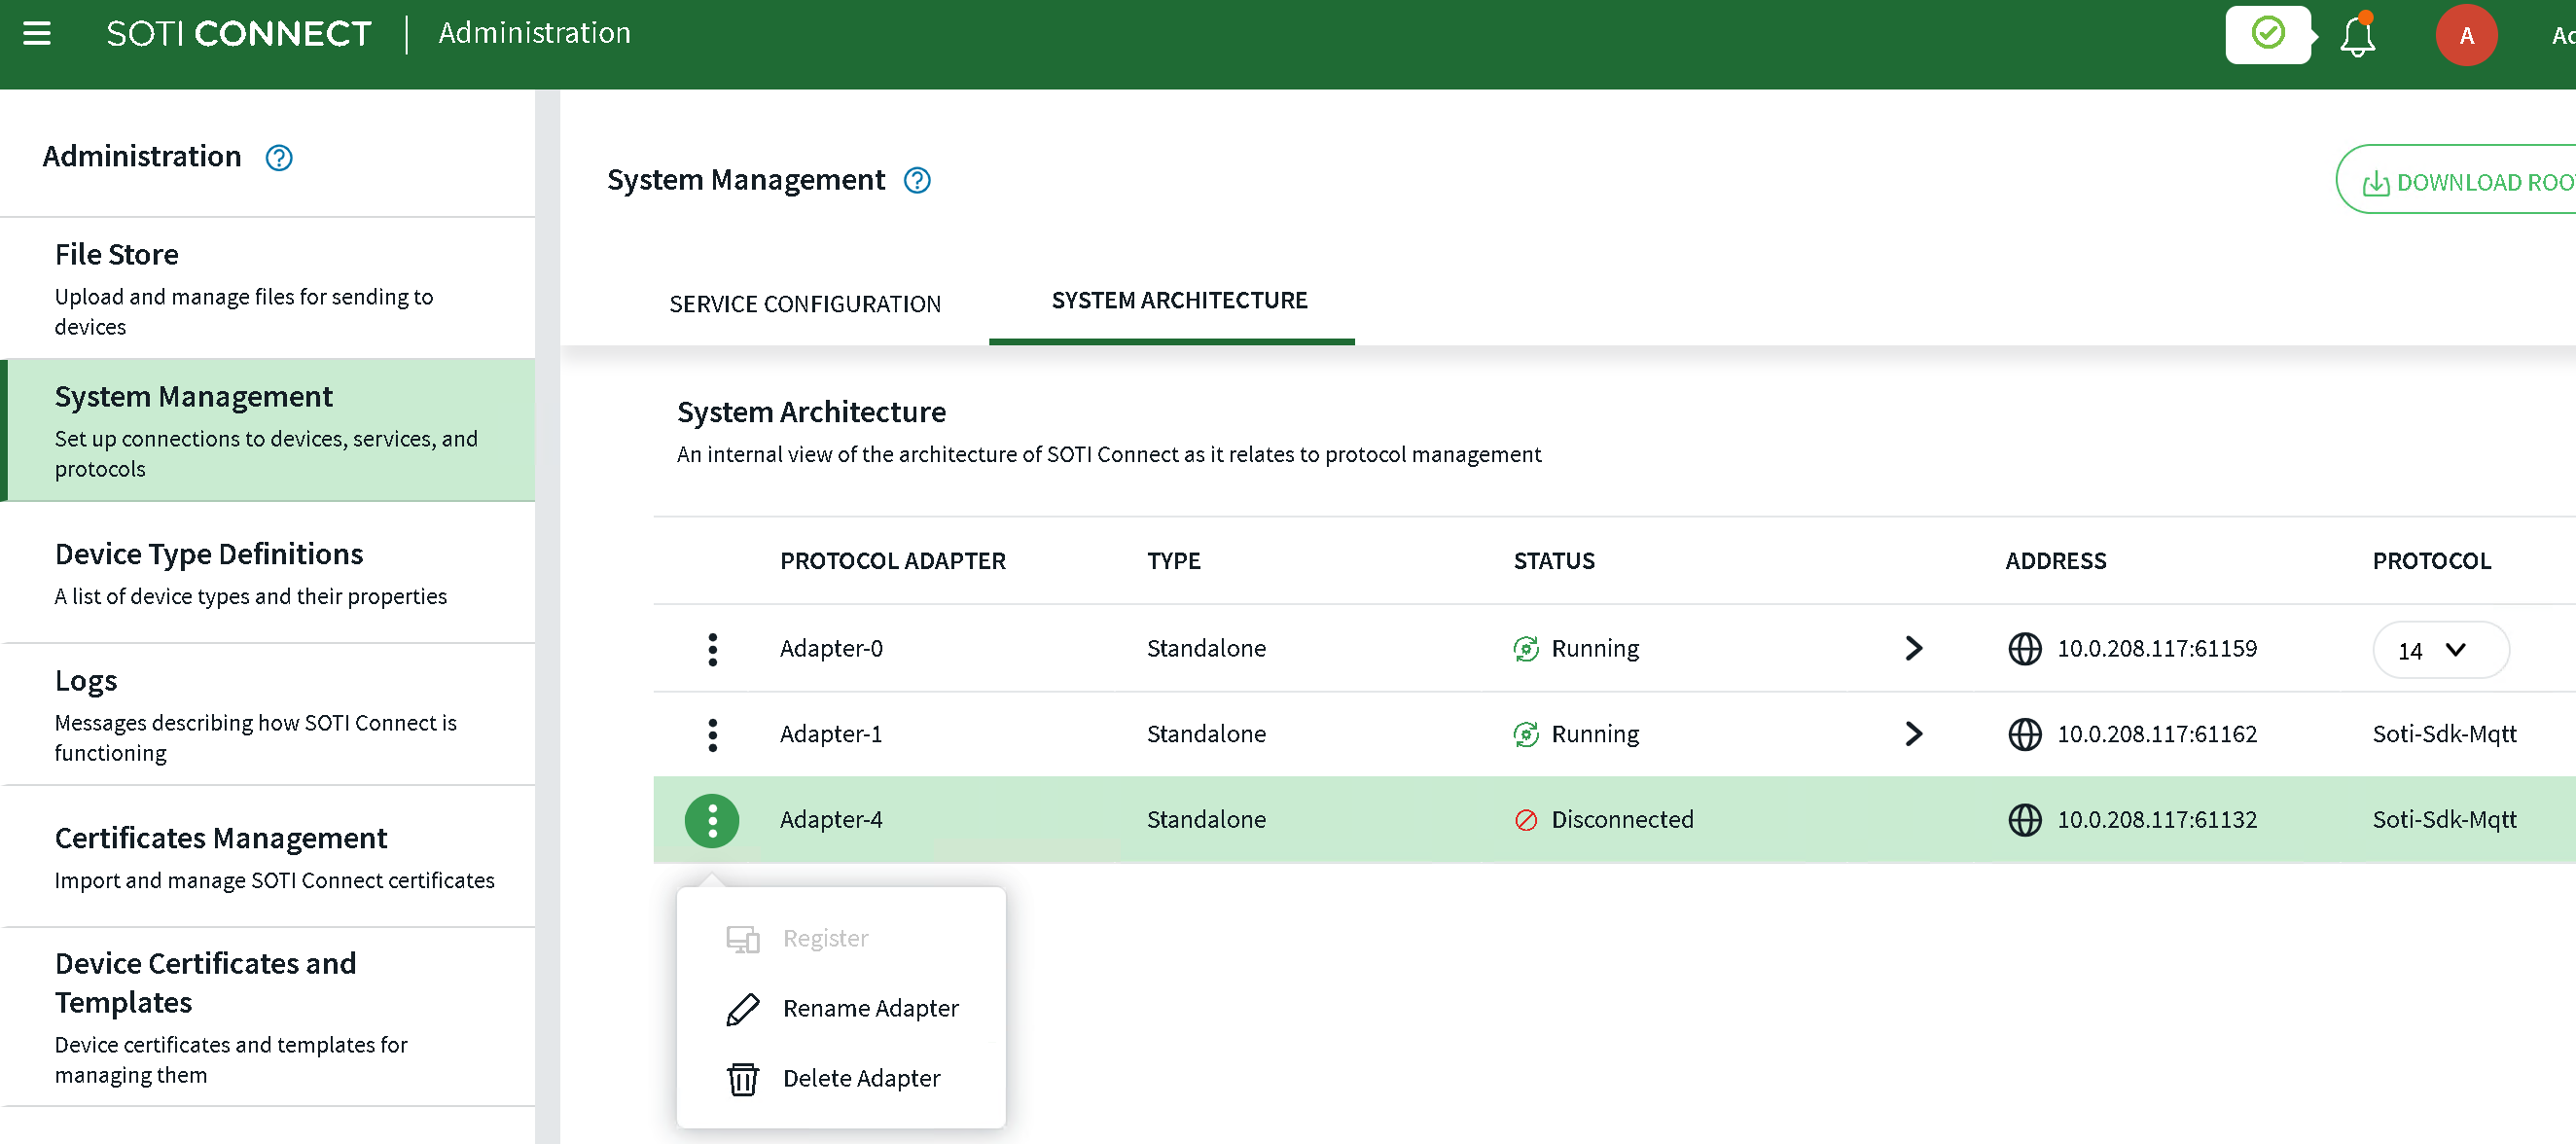Choose Register in the context menu

841,939
